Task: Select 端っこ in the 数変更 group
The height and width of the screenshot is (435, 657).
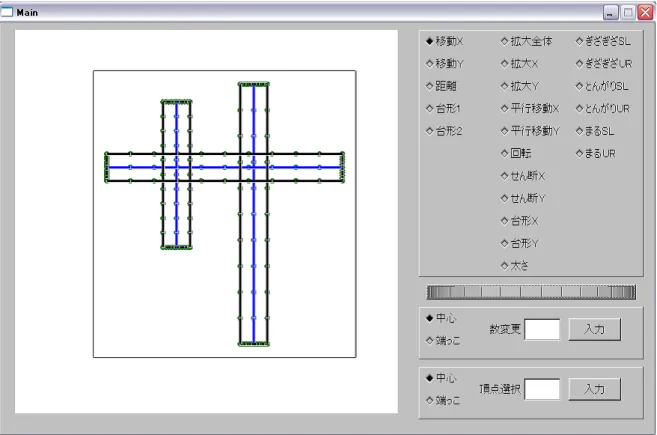Action: pos(443,341)
